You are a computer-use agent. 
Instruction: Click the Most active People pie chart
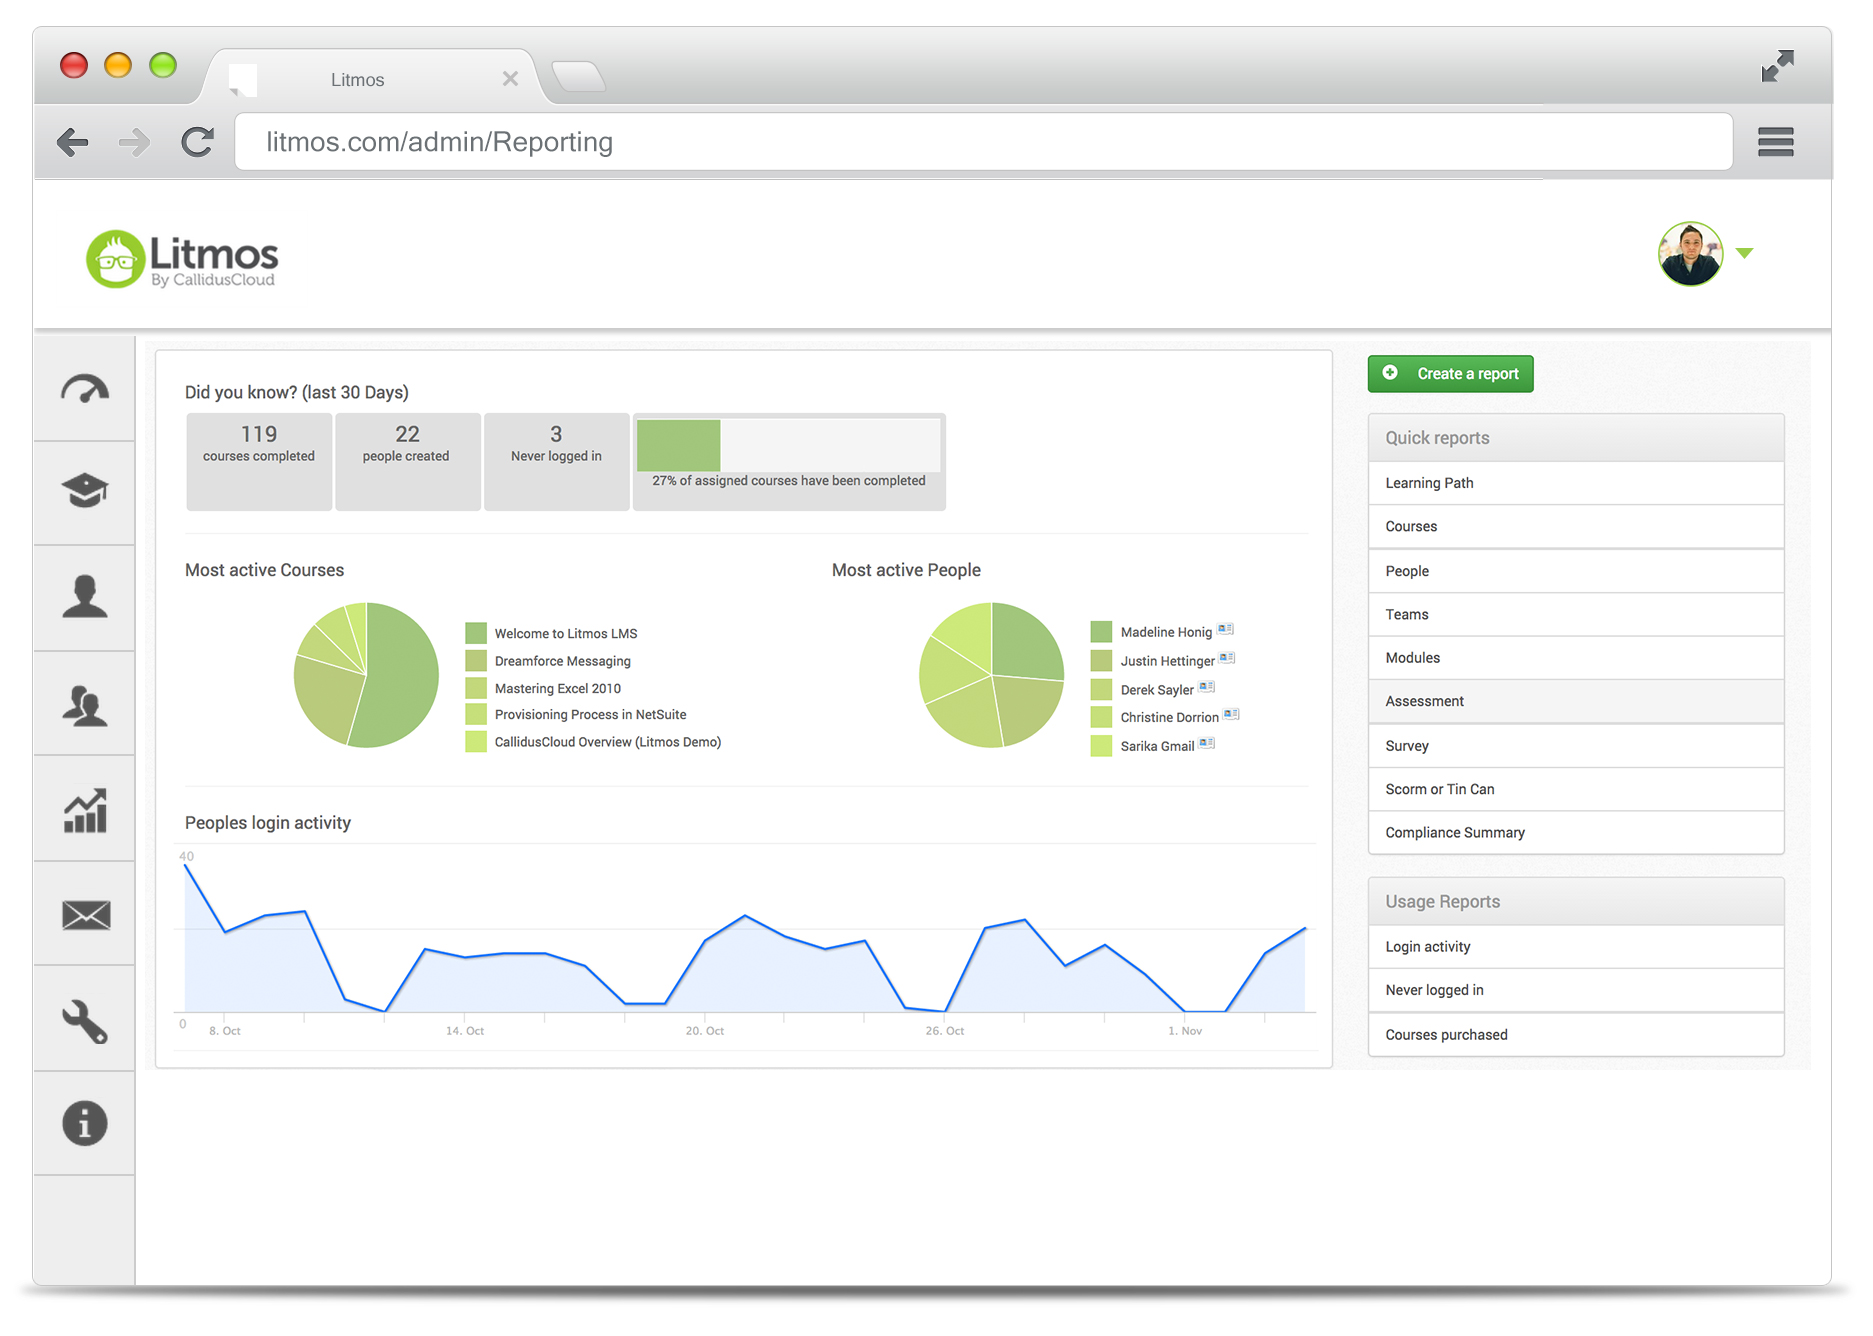point(991,675)
